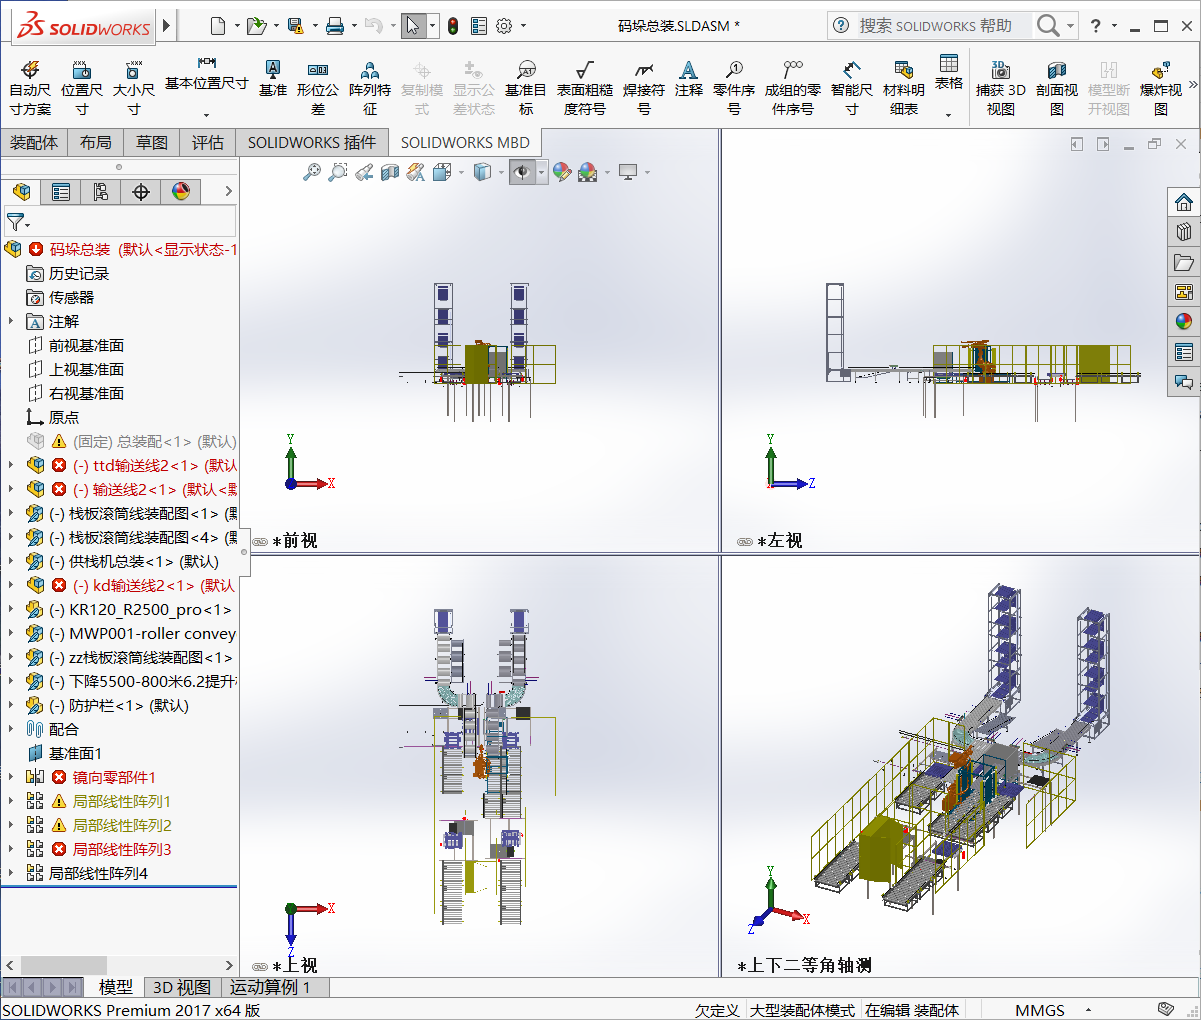Open the DimXpertManager tab icon

[141, 191]
